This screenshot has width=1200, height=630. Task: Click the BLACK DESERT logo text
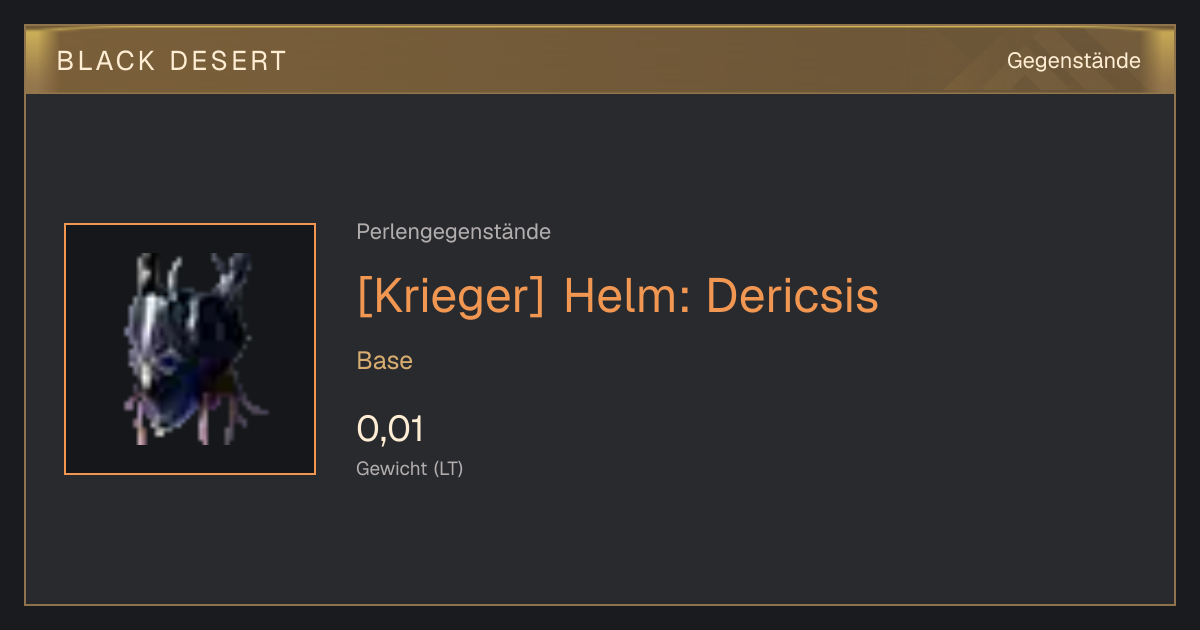click(x=172, y=61)
